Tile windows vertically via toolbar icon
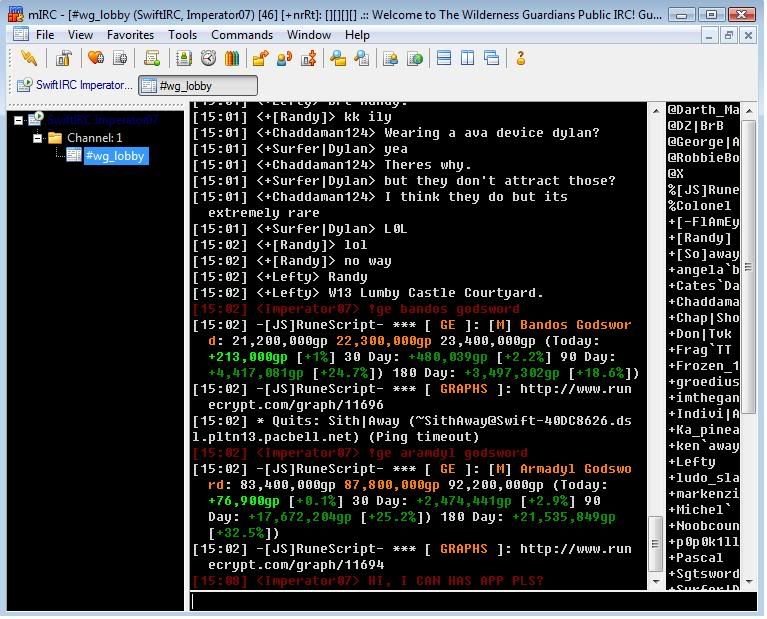This screenshot has height=619, width=767. [x=468, y=58]
